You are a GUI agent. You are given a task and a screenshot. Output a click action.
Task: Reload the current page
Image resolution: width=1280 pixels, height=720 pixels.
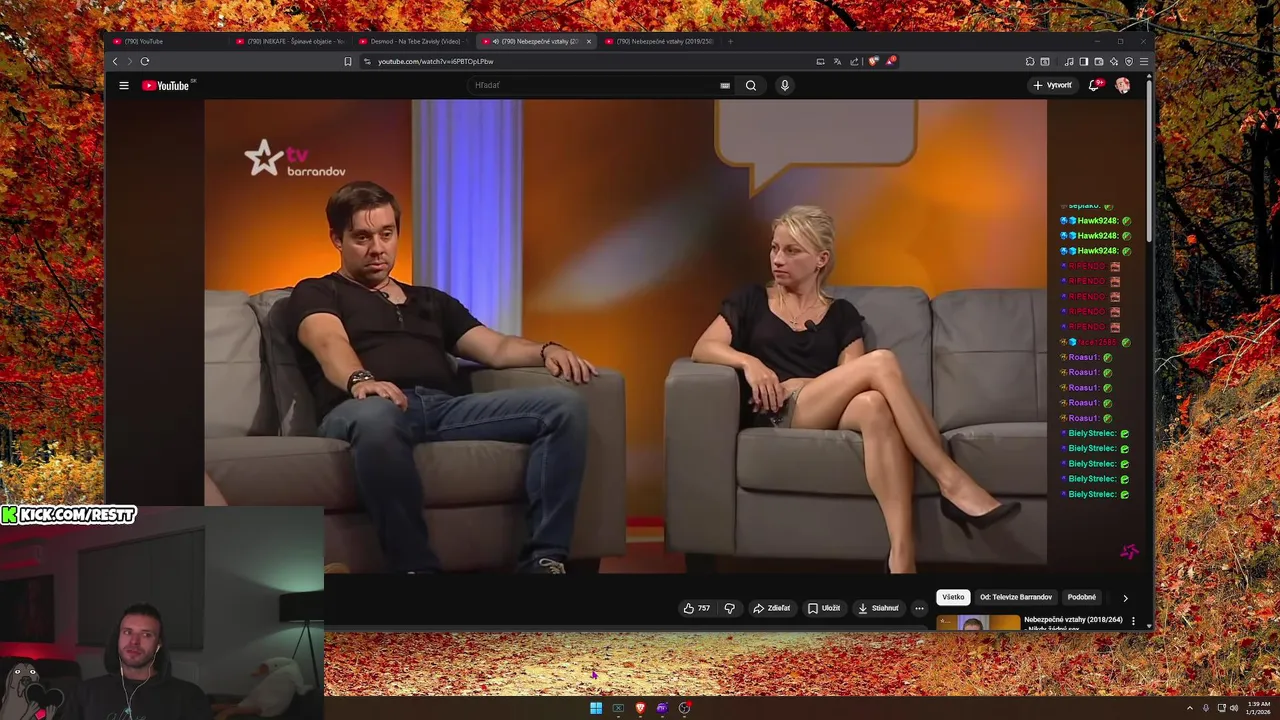tap(145, 61)
